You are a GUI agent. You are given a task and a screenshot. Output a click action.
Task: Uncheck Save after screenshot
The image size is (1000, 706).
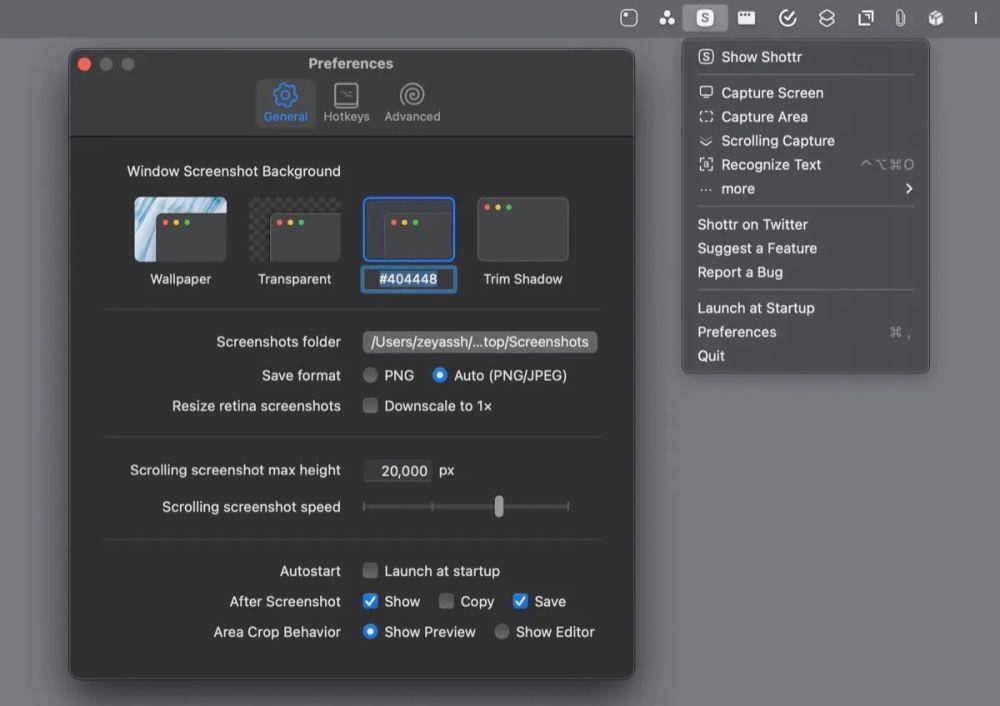(520, 601)
